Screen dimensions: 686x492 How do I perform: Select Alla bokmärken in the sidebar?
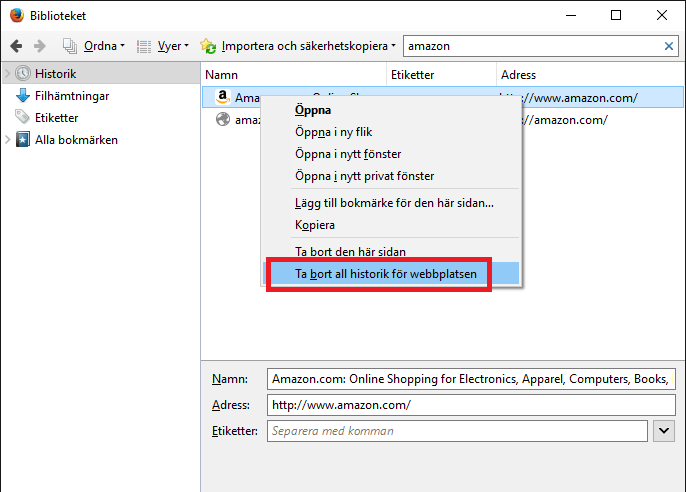pyautogui.click(x=76, y=140)
